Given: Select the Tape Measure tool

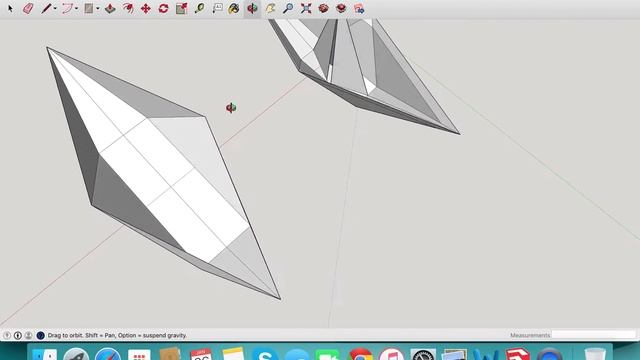Looking at the screenshot, I should 199,8.
